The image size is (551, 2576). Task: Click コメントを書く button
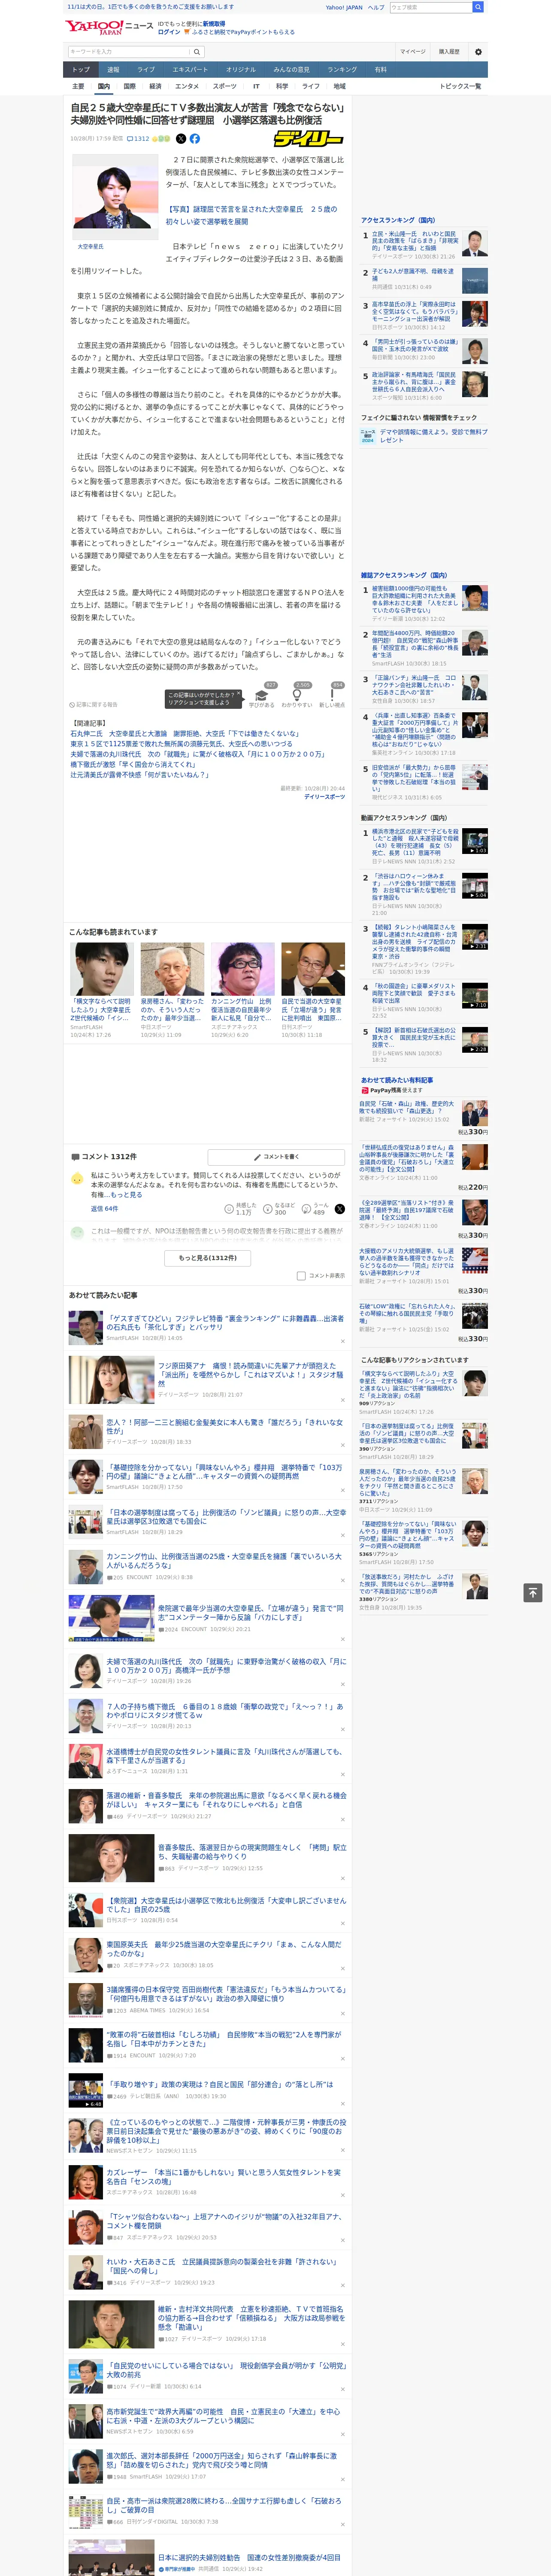click(x=277, y=1157)
